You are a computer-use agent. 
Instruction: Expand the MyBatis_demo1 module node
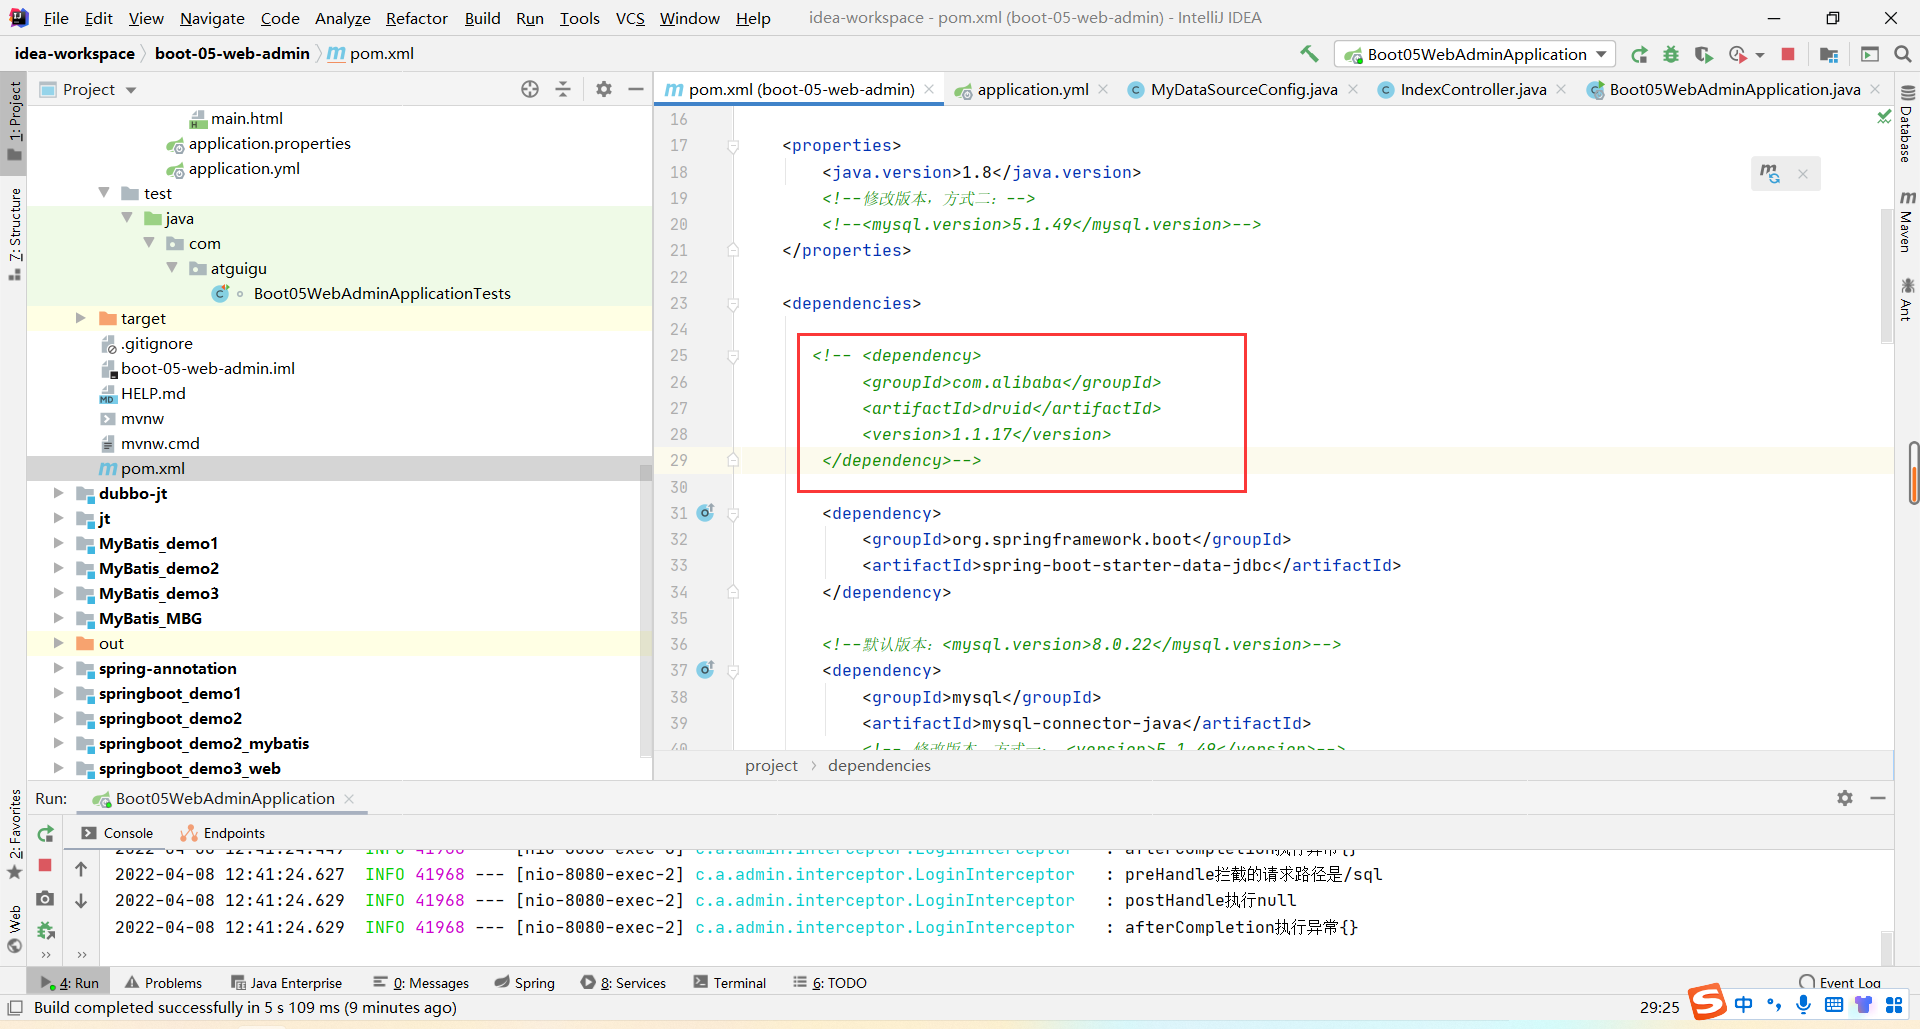pyautogui.click(x=58, y=543)
